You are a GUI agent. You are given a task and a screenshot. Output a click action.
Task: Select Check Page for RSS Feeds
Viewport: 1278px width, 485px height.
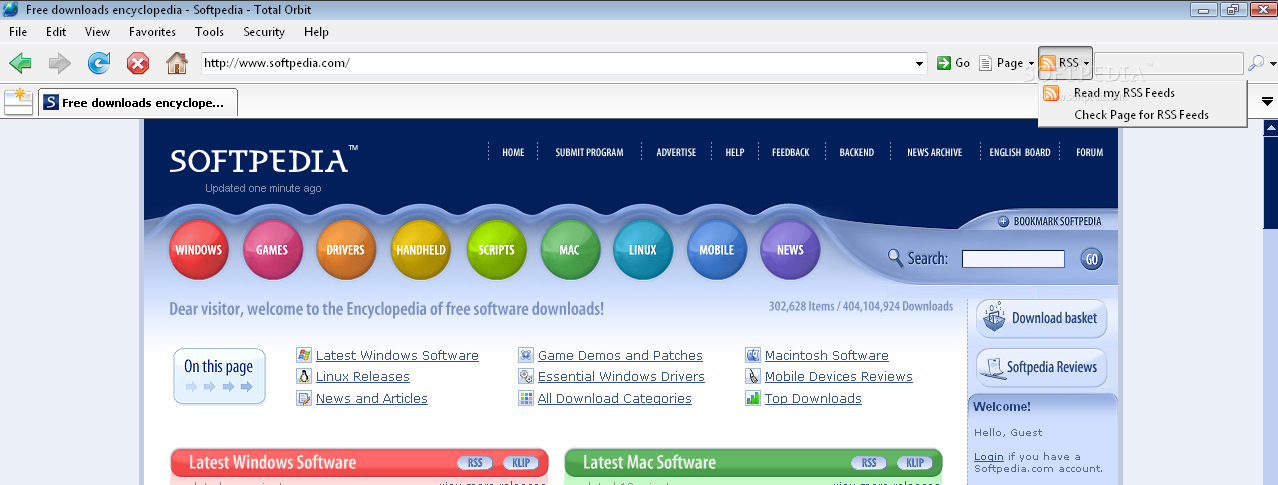(1142, 115)
